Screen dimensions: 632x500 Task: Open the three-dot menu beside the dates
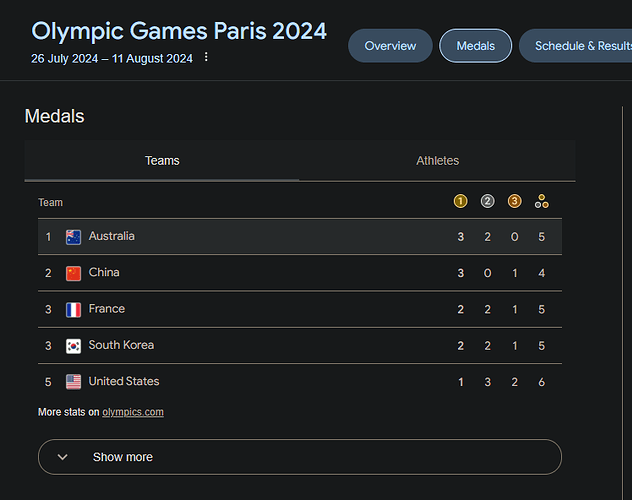[206, 57]
